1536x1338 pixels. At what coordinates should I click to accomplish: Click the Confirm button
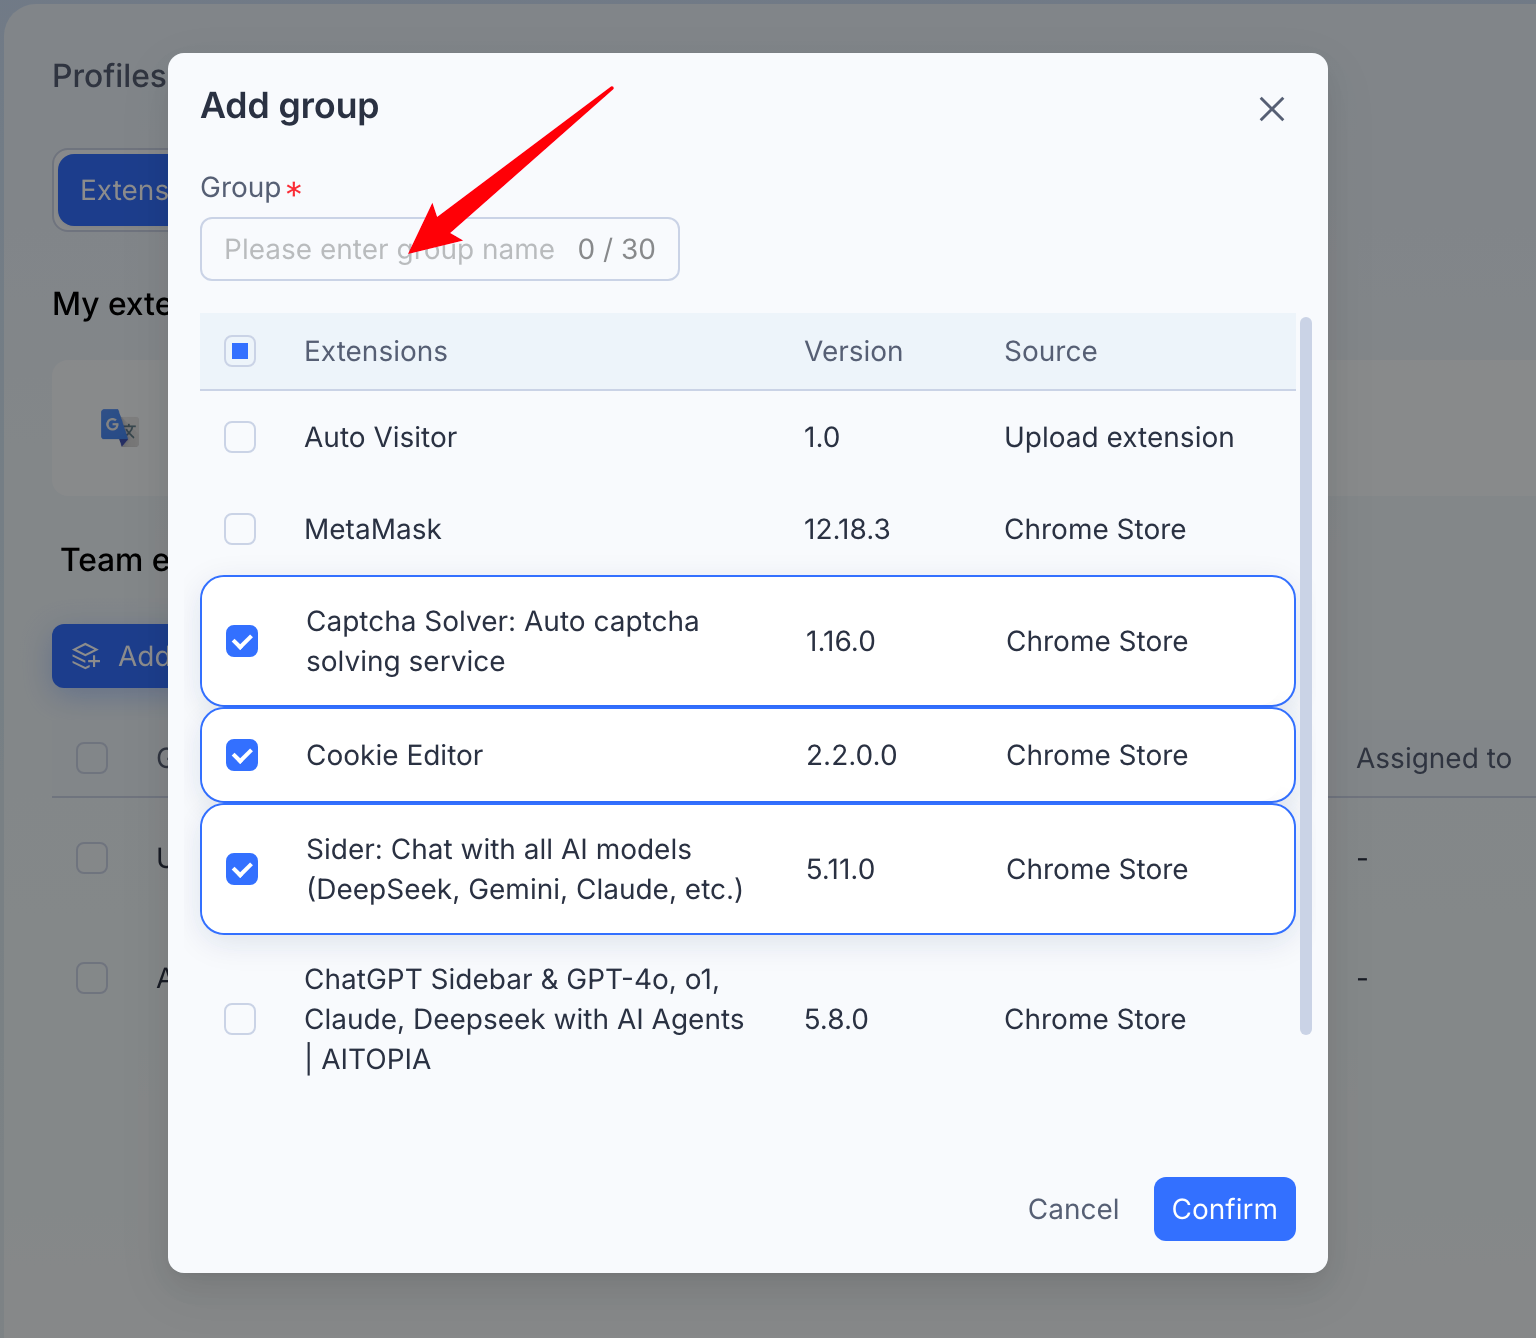[1224, 1209]
